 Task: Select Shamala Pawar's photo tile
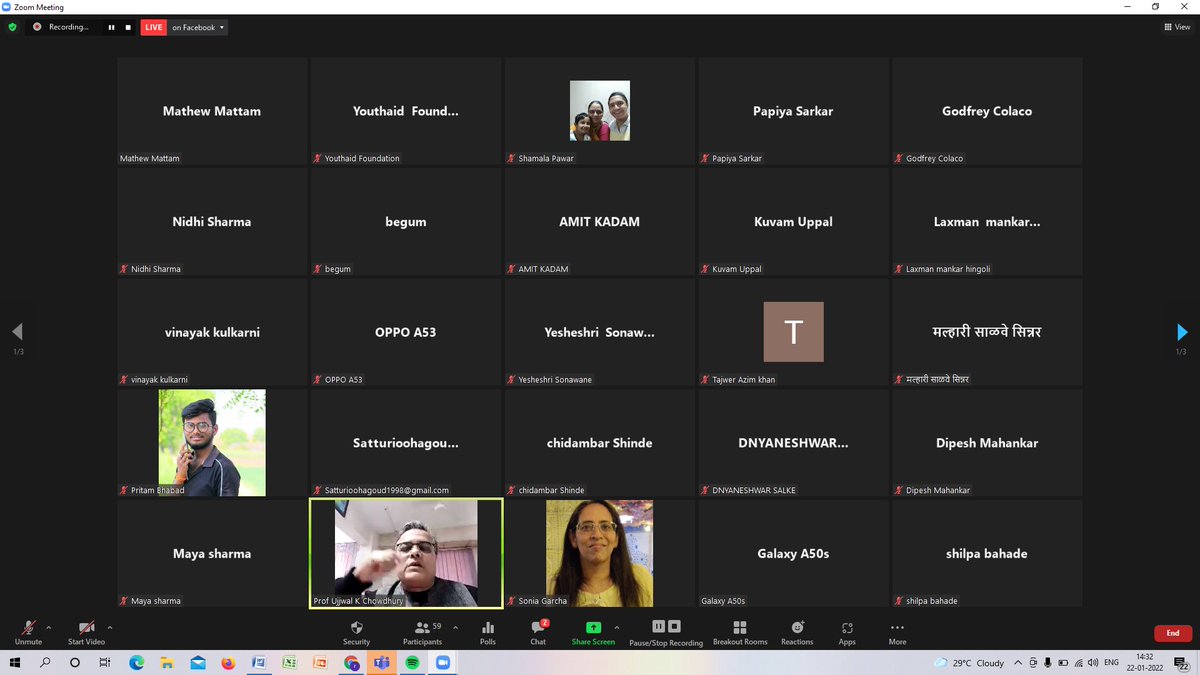[x=599, y=110]
